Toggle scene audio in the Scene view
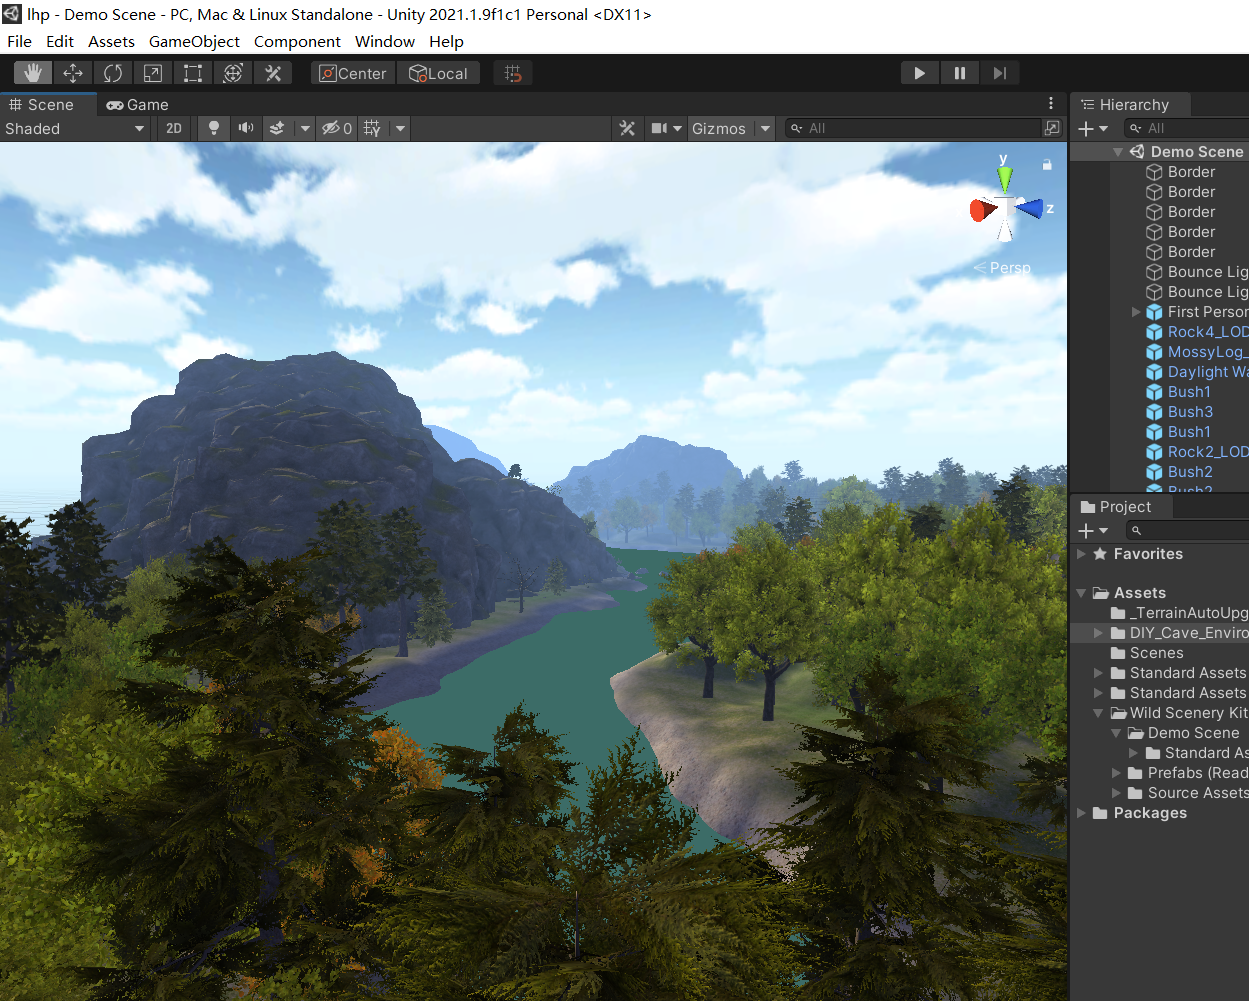The image size is (1249, 1001). (x=245, y=128)
